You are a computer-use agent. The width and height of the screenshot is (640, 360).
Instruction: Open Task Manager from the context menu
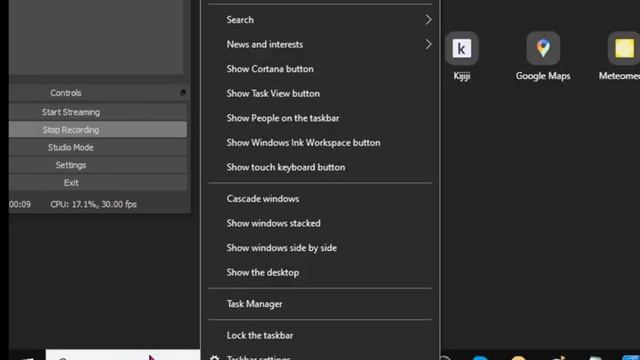(320, 304)
